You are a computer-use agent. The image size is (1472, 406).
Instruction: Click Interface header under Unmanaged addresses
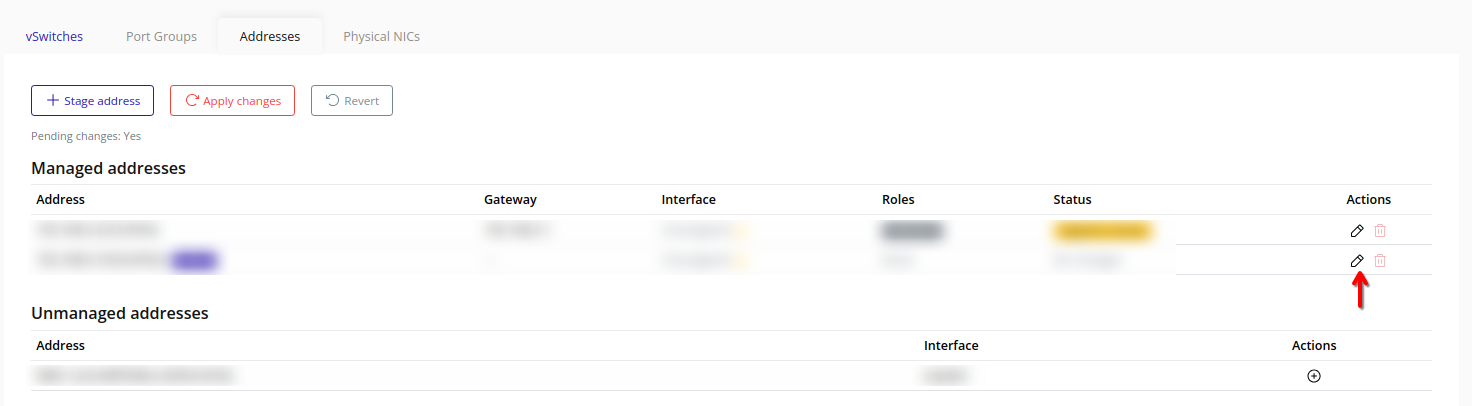951,346
